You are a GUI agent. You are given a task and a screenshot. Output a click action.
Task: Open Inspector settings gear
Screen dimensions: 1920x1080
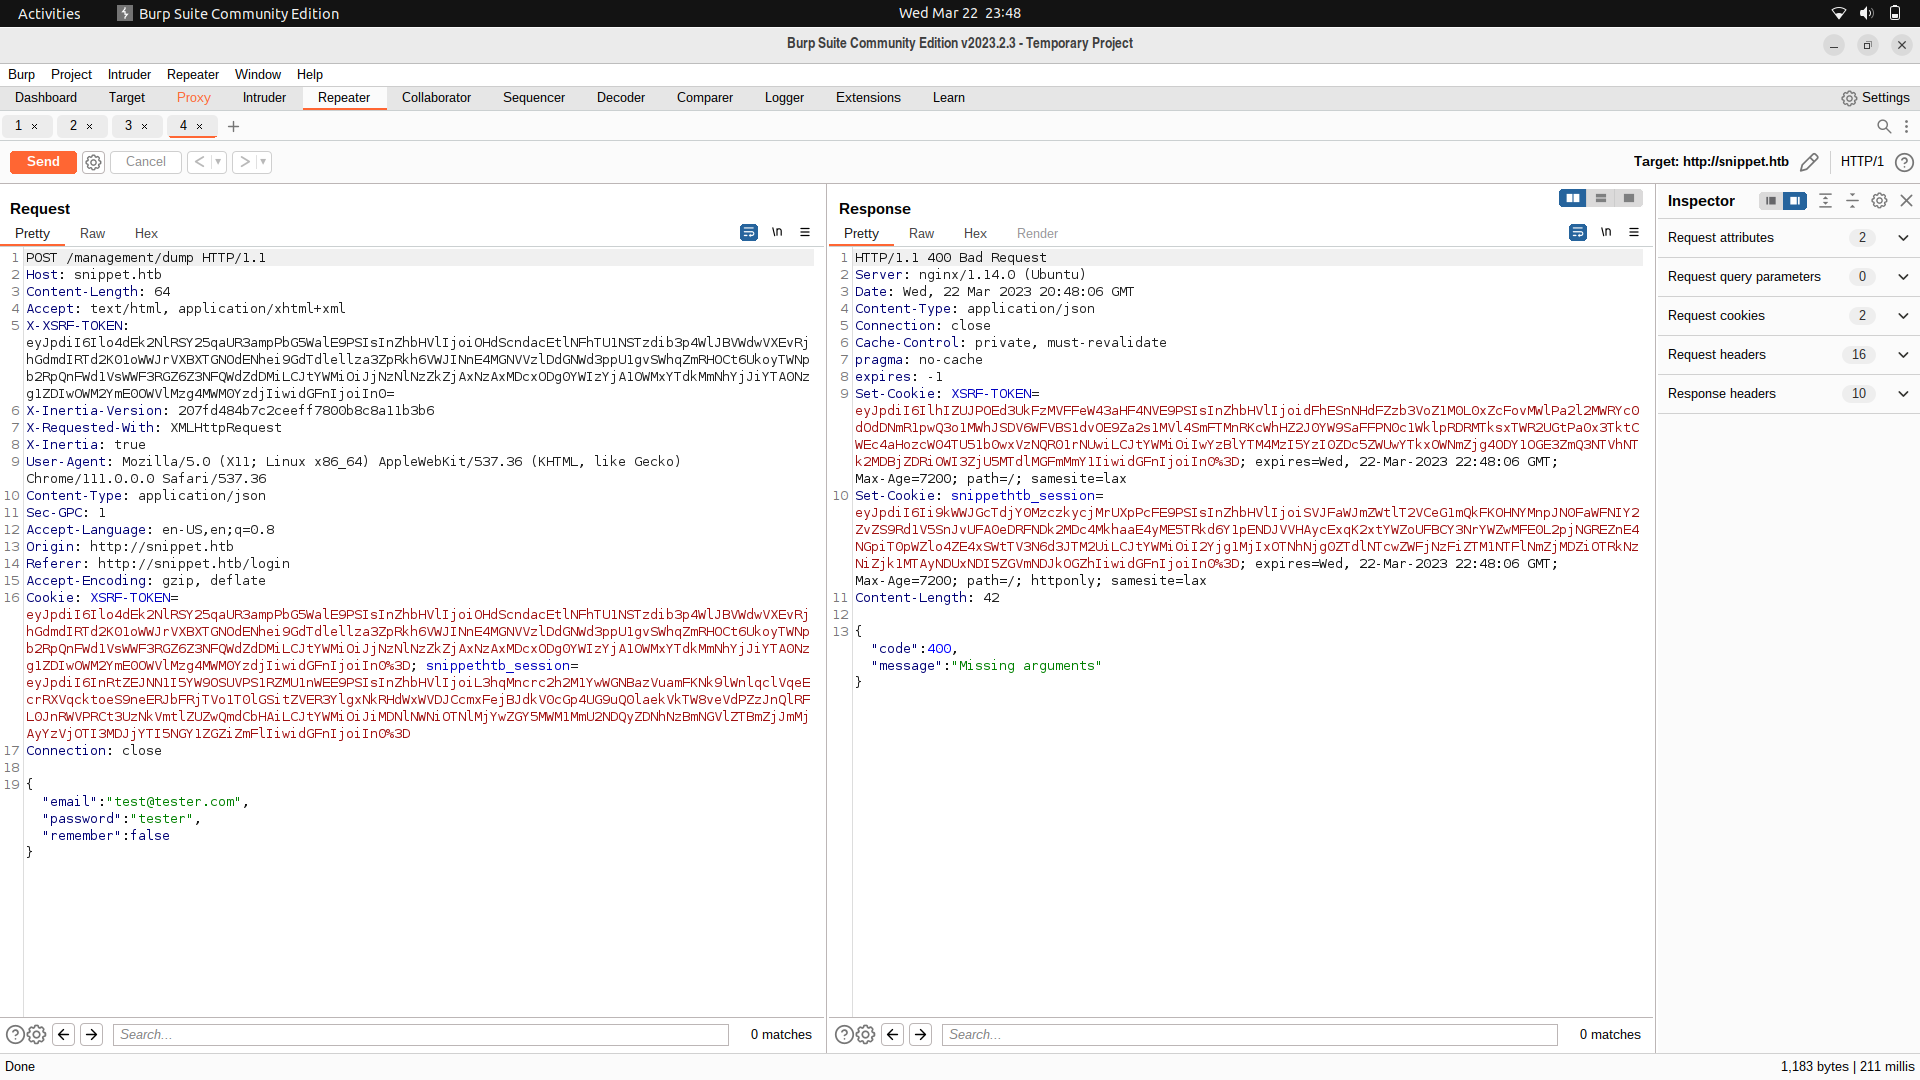(1879, 200)
